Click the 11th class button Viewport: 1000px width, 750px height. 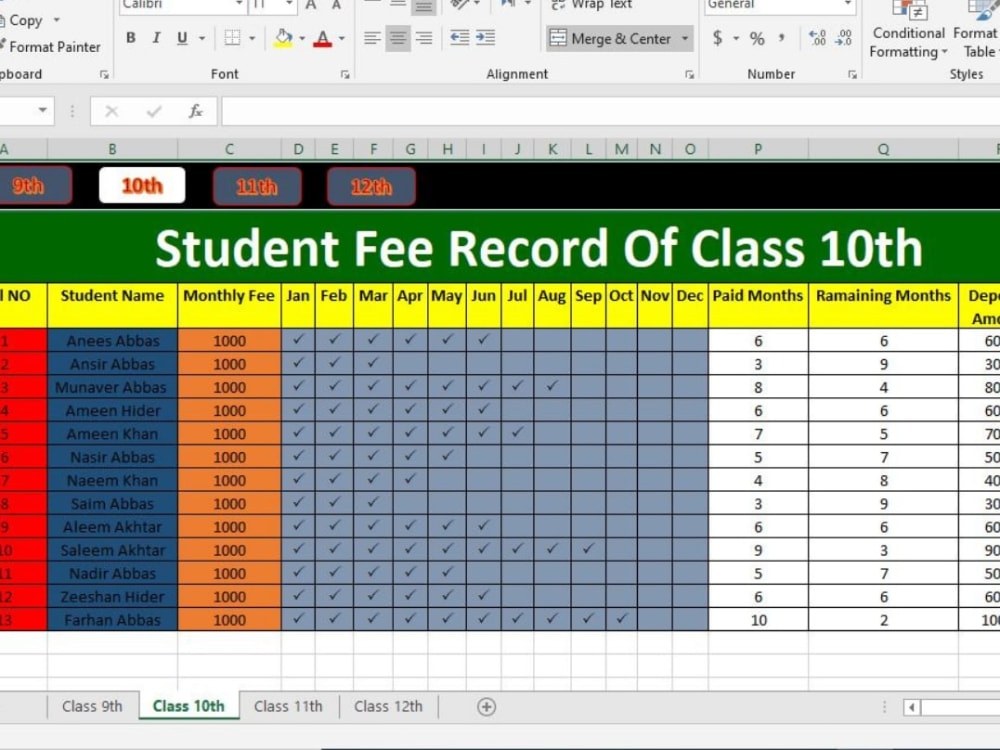(x=257, y=186)
